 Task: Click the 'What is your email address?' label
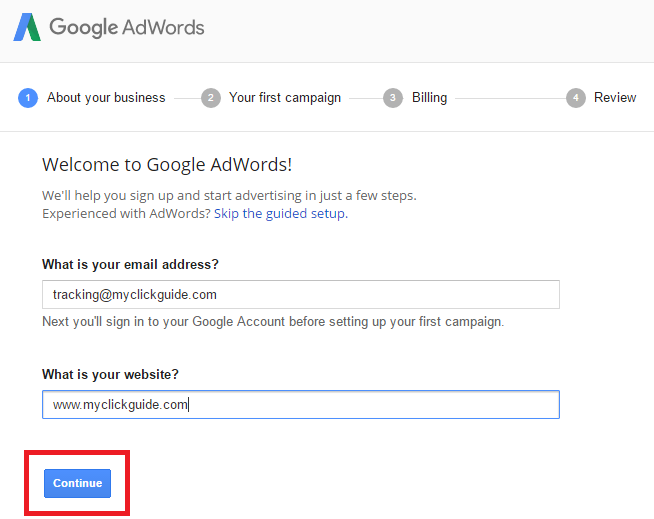click(x=130, y=265)
